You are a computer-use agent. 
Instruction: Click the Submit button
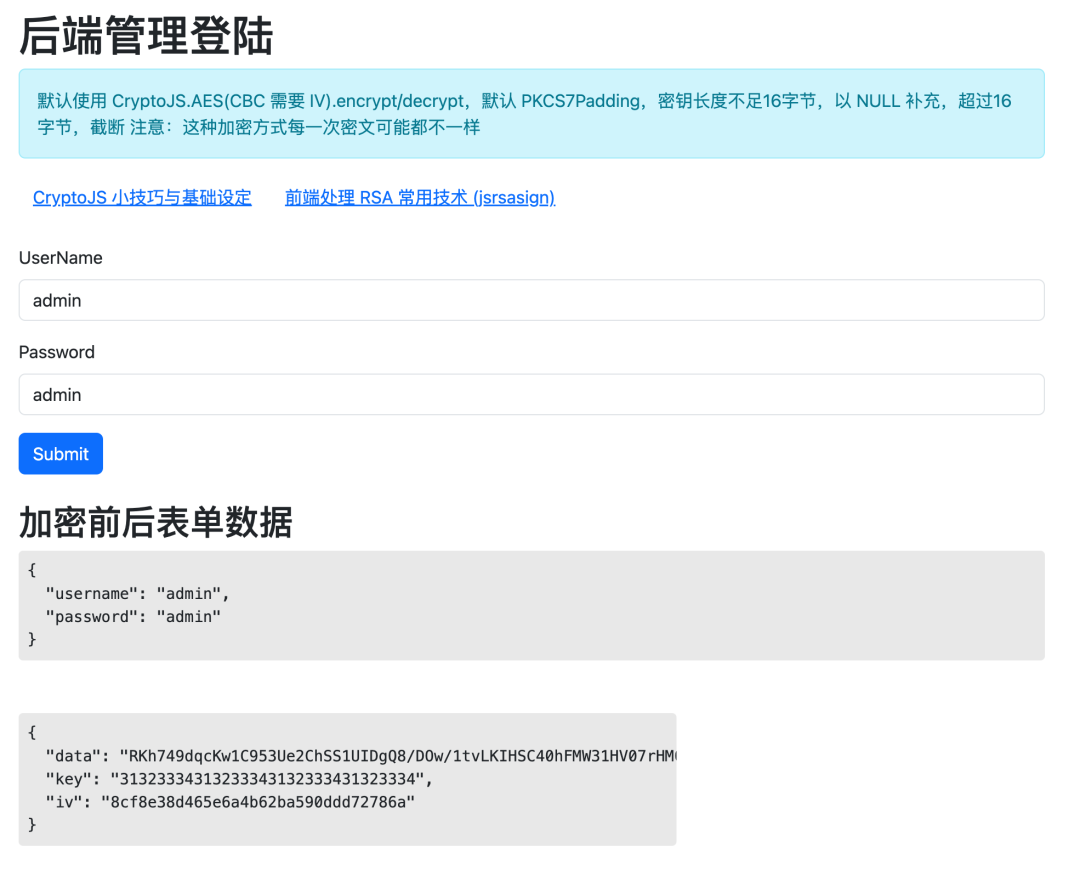(60, 453)
